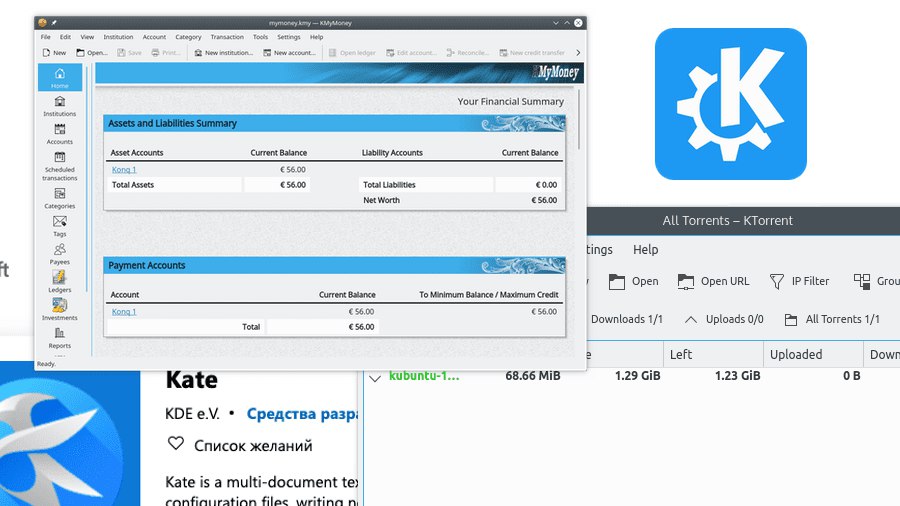The height and width of the screenshot is (506, 900).
Task: Click New file toolbar button in KMyMoney
Action: pyautogui.click(x=55, y=53)
